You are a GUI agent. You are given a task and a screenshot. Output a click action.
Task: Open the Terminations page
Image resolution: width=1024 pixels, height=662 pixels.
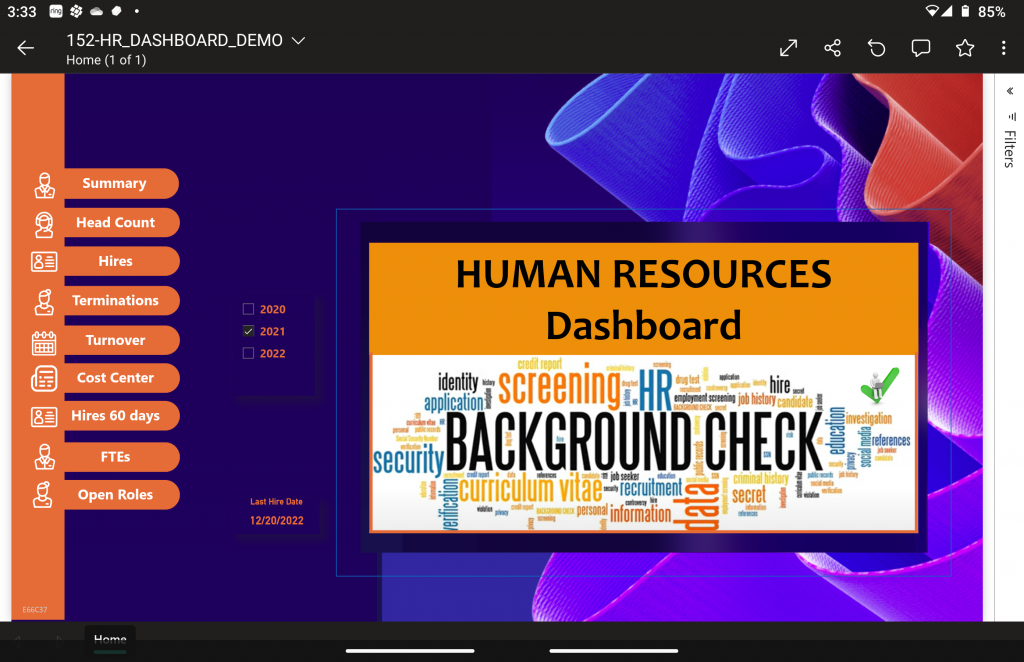coord(115,301)
